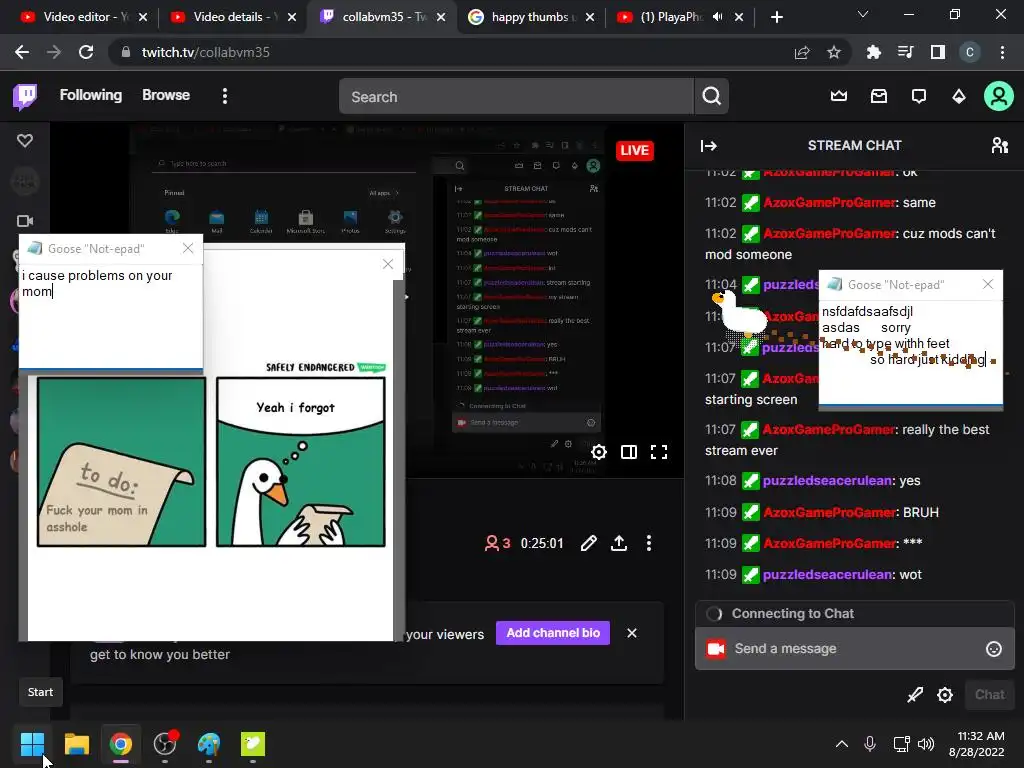Open stream three-dot options menu
Screen dimensions: 1024x768
coord(648,543)
